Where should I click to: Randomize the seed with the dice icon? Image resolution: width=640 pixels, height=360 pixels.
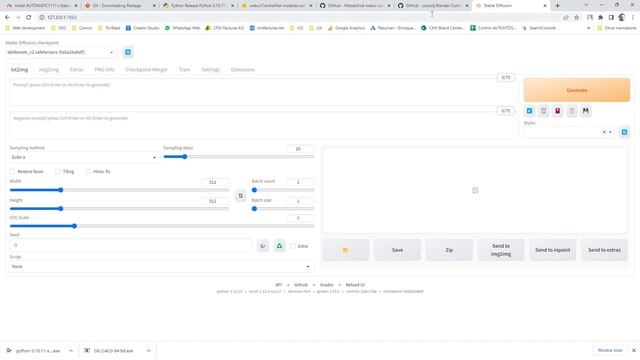coord(263,246)
